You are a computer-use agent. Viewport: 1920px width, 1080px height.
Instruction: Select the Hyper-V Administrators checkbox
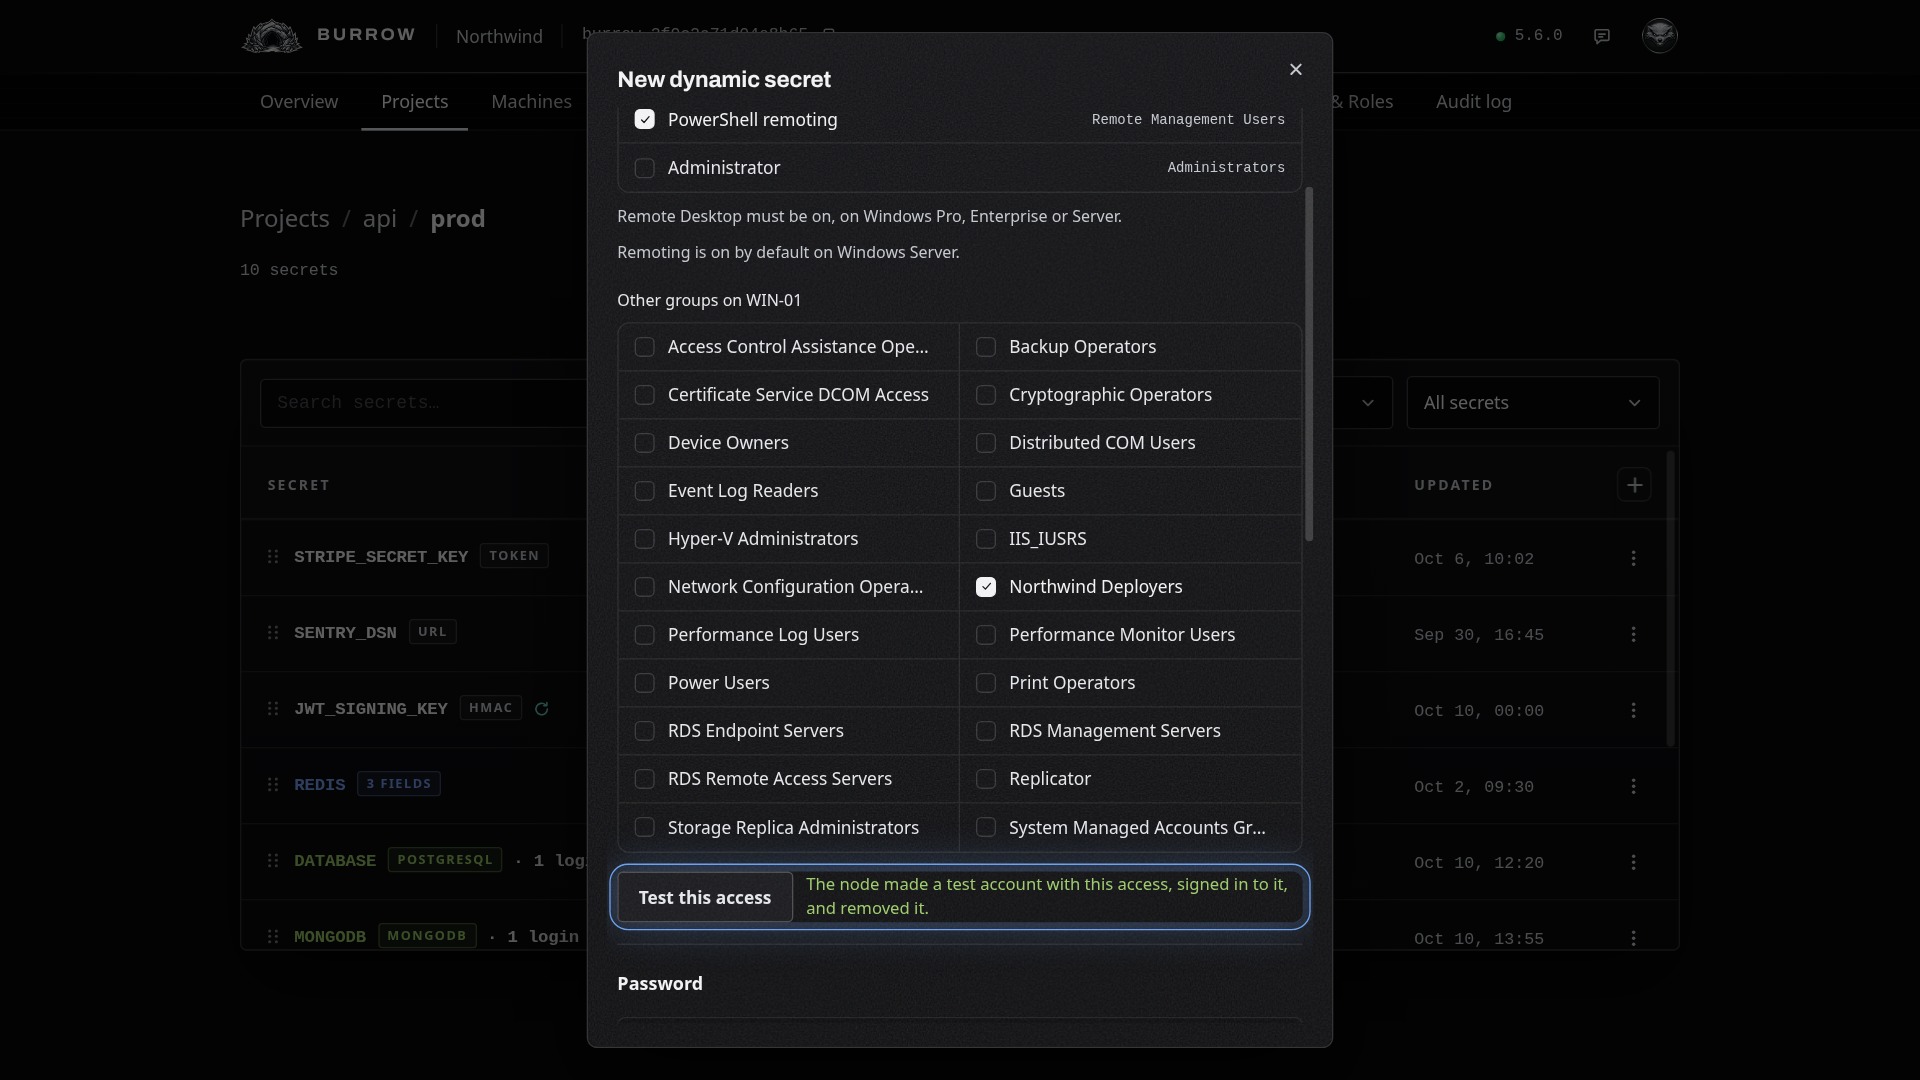click(x=645, y=539)
